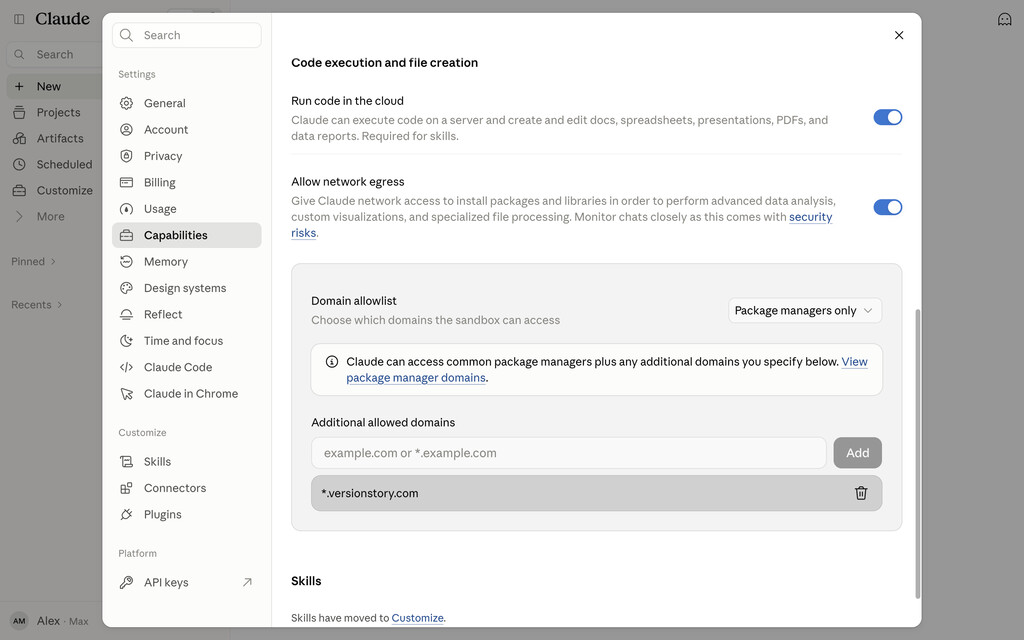This screenshot has width=1024, height=640.
Task: Click the API keys key icon
Action: (127, 583)
